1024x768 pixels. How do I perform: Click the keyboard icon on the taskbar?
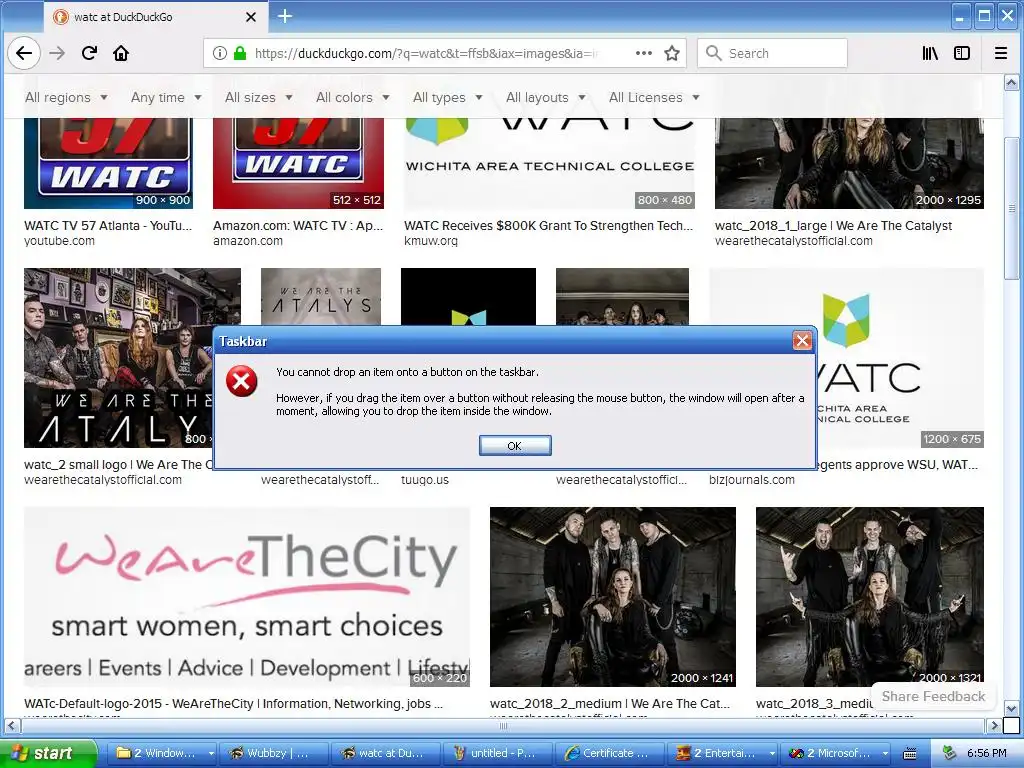coord(910,754)
